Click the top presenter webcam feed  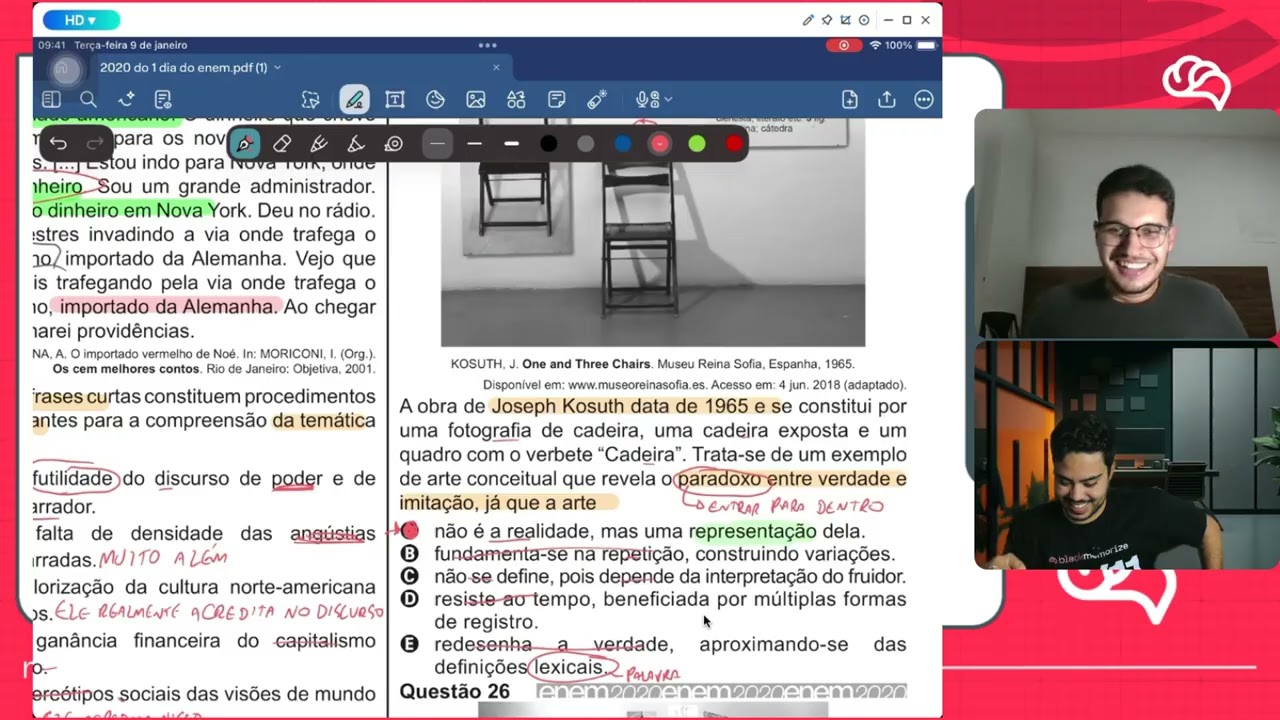pyautogui.click(x=1127, y=224)
